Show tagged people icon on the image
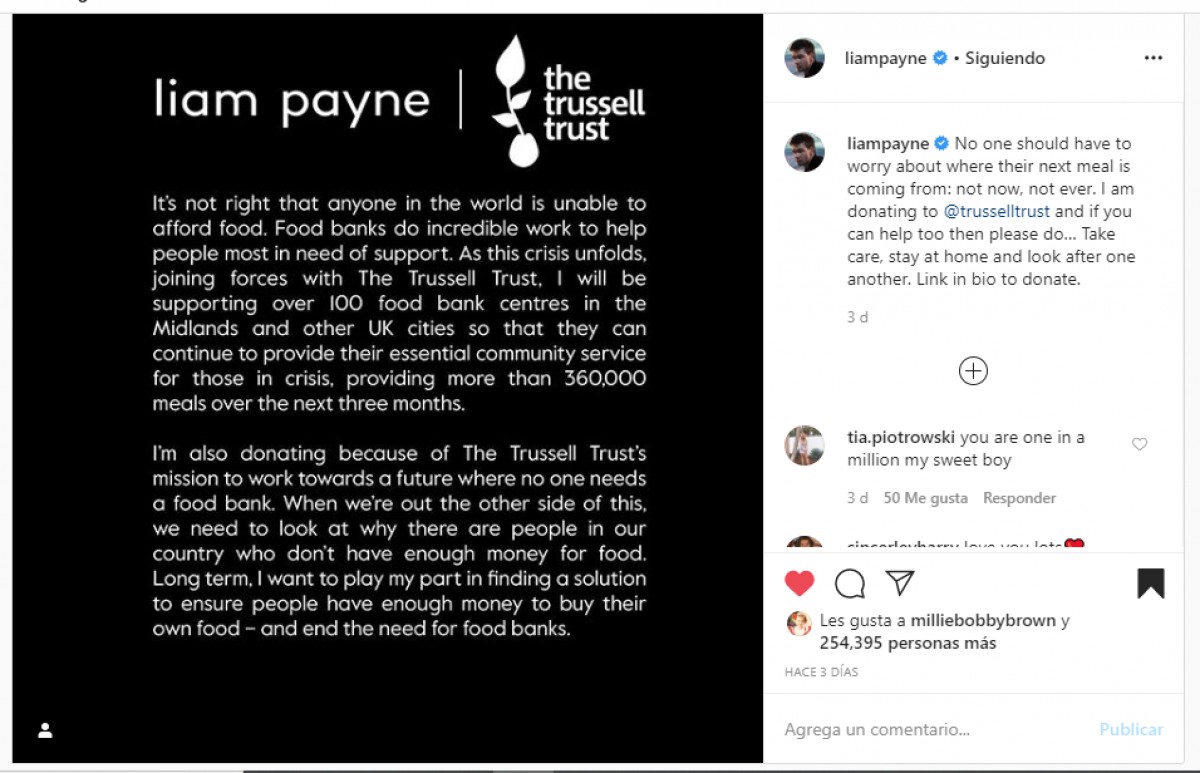 tap(45, 731)
